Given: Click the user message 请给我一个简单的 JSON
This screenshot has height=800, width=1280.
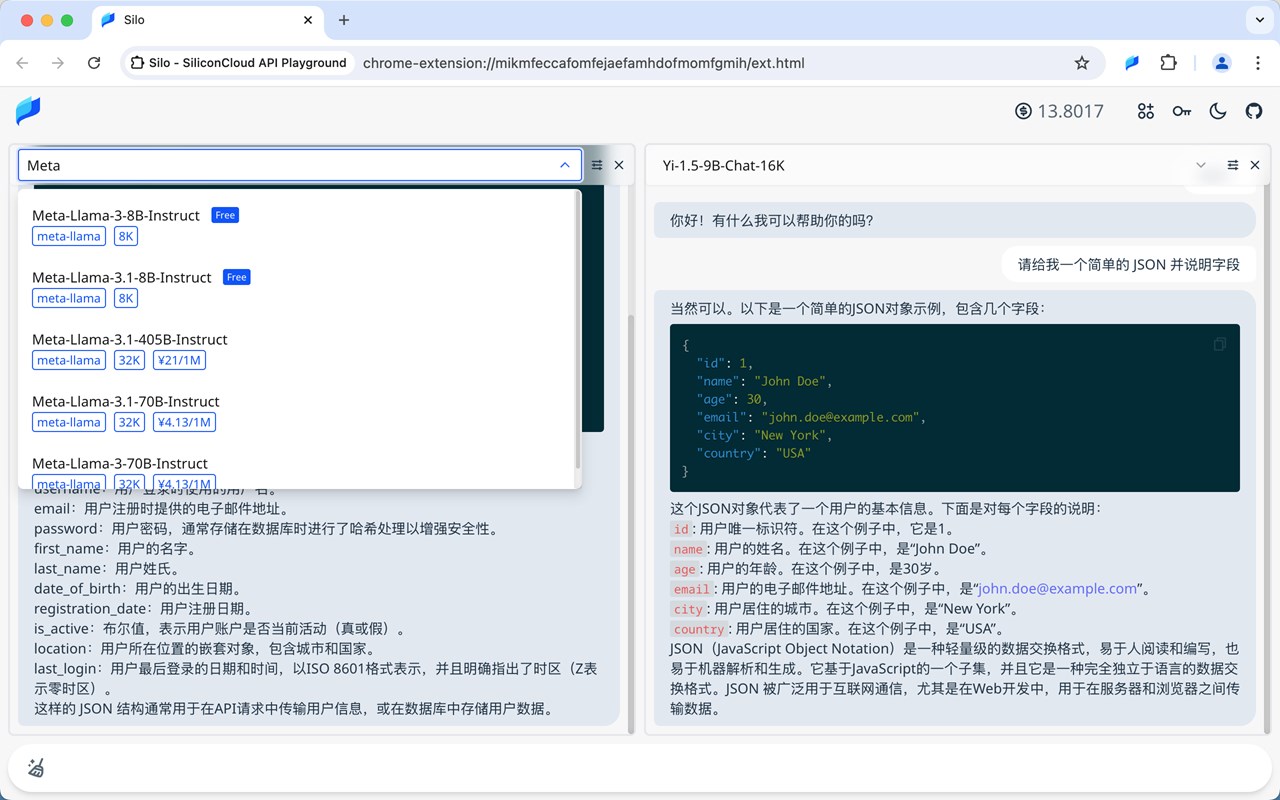Looking at the screenshot, I should [x=1128, y=264].
